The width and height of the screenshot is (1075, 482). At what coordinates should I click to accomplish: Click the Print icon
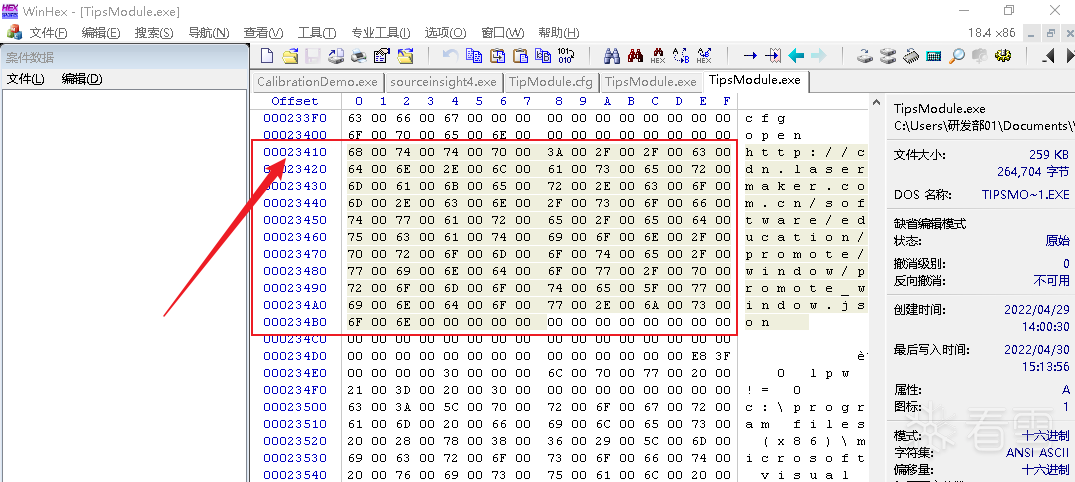pyautogui.click(x=358, y=56)
